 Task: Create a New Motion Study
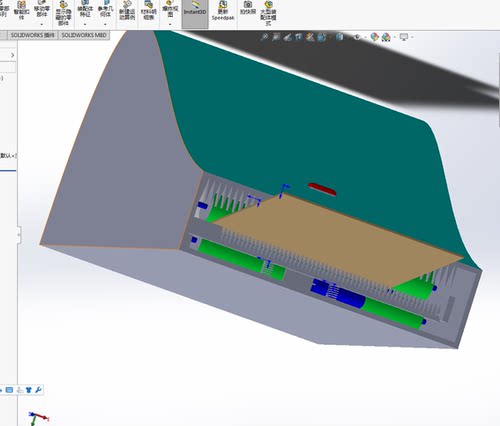pos(127,10)
